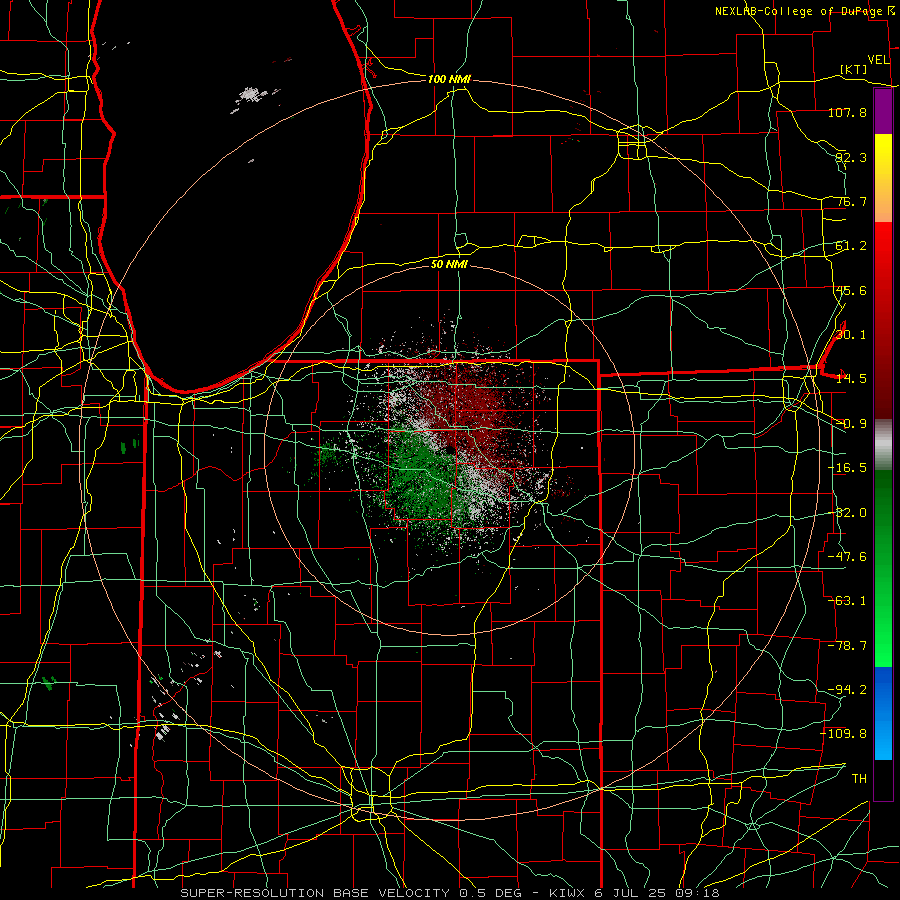
Task: Select the -63.1 velocity scale value
Action: click(x=847, y=601)
